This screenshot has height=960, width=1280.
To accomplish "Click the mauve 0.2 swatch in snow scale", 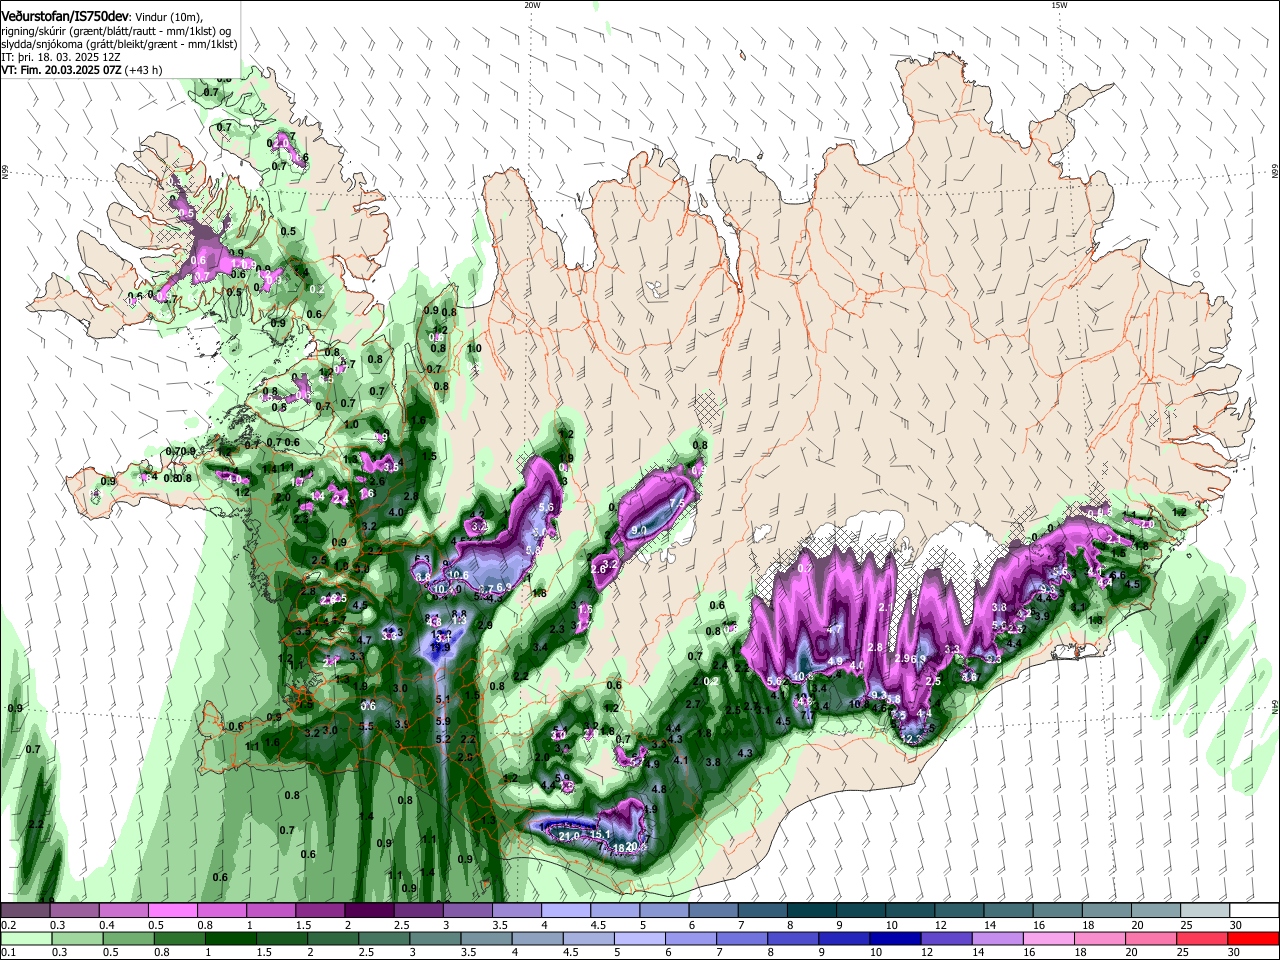I will coord(26,911).
